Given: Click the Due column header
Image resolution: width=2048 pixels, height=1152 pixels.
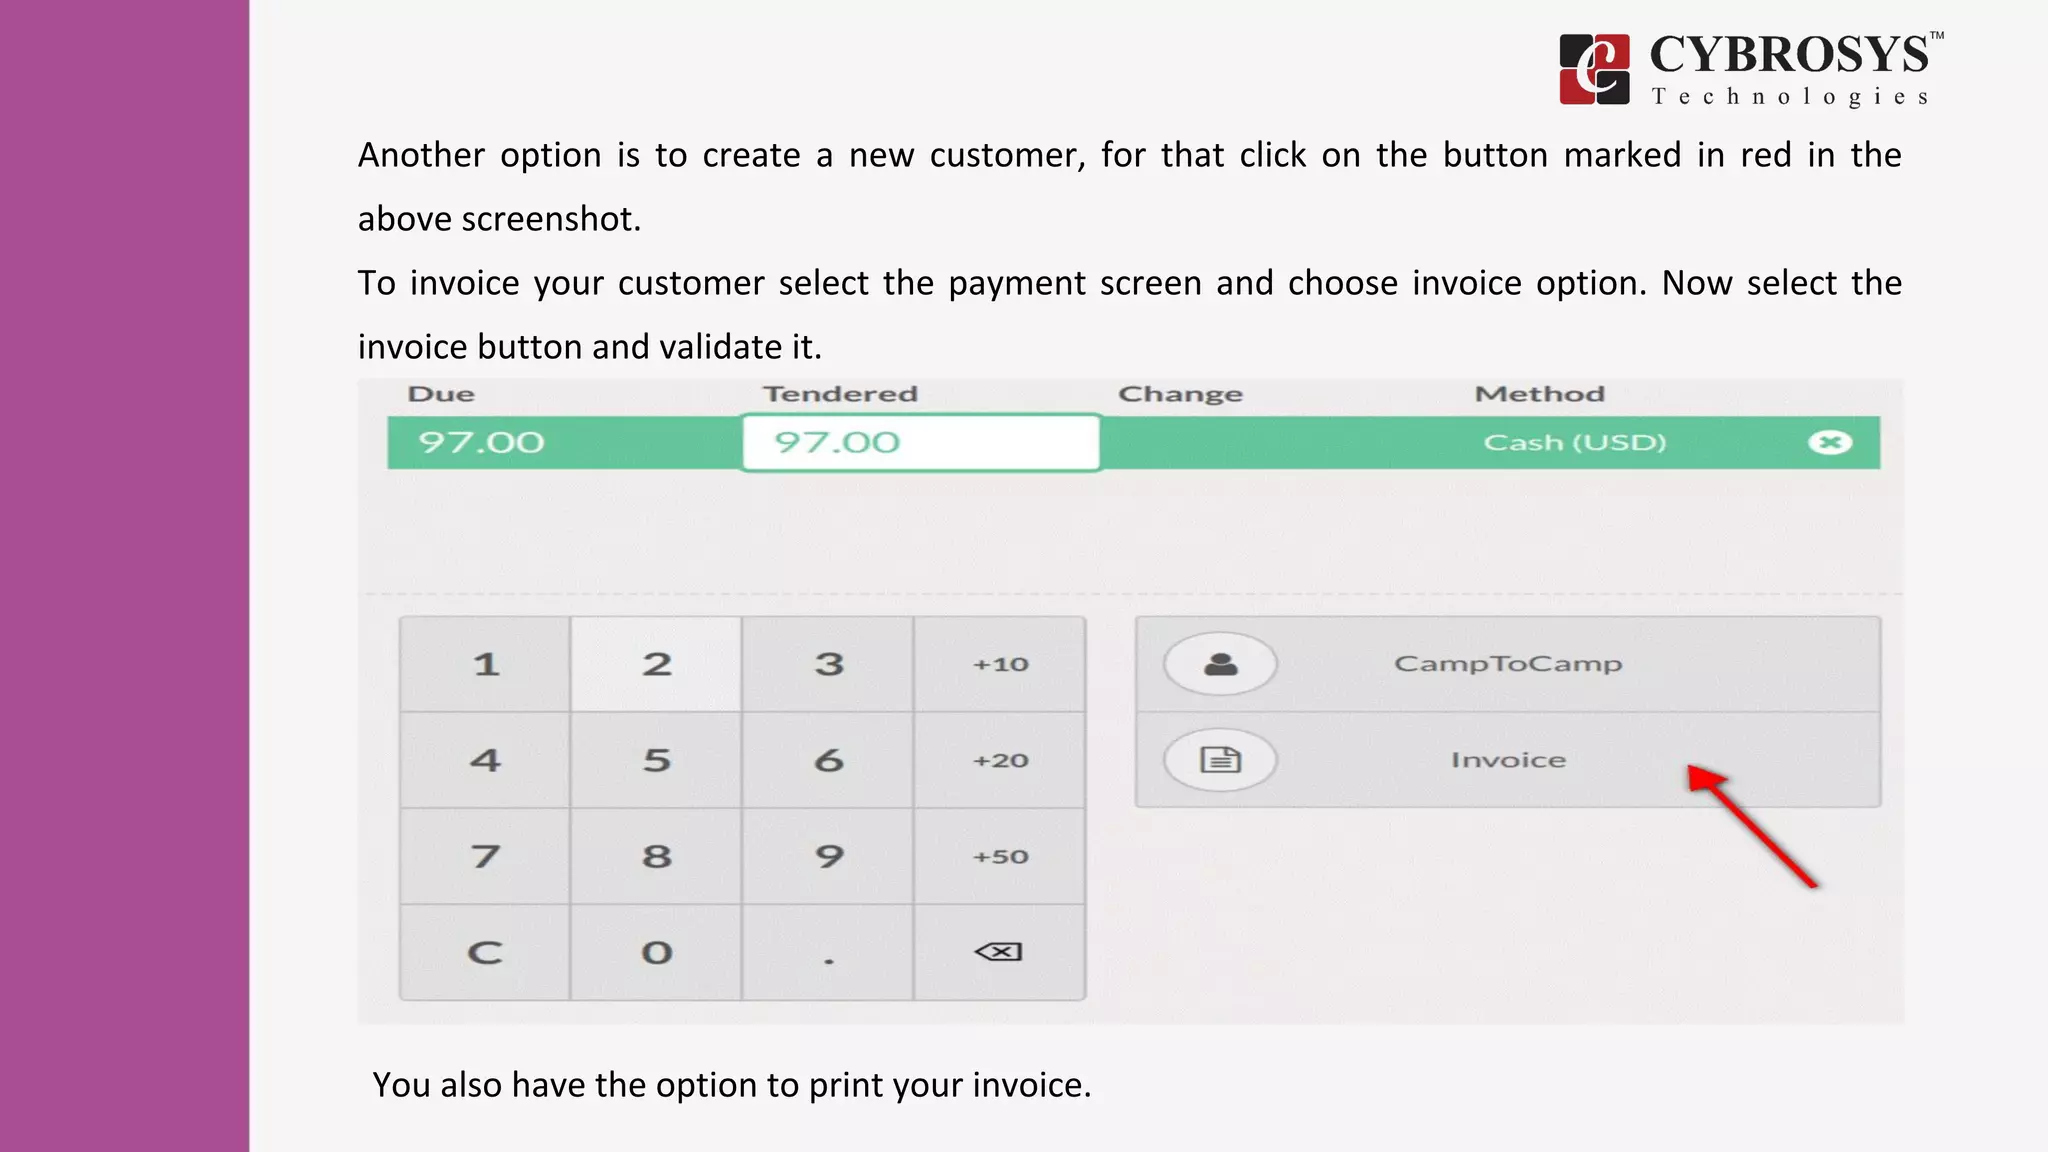Looking at the screenshot, I should pos(441,394).
